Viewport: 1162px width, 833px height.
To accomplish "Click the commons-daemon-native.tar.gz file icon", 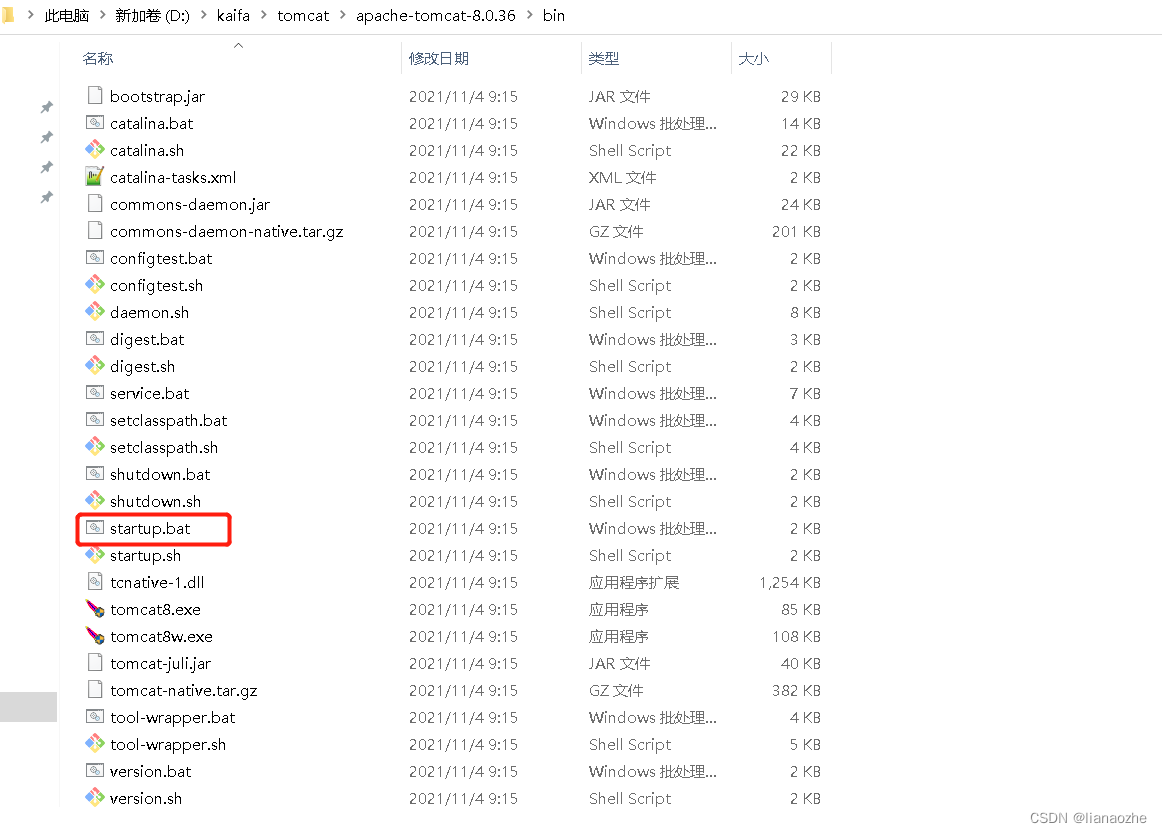I will click(x=95, y=230).
